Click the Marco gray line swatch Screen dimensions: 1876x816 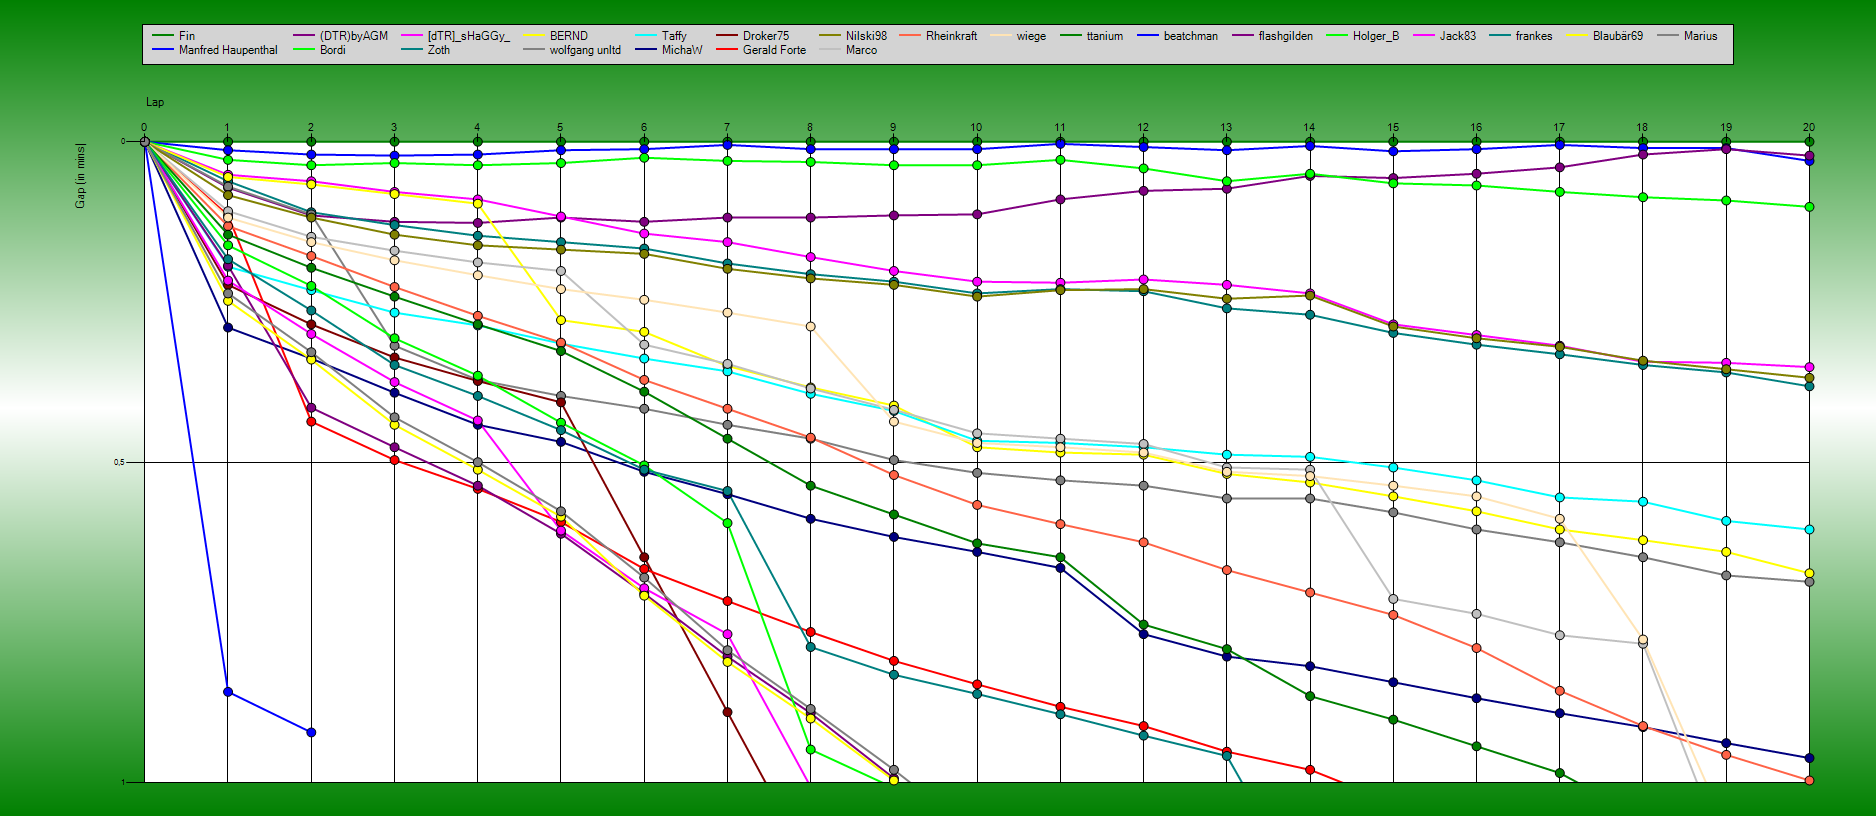pyautogui.click(x=830, y=50)
